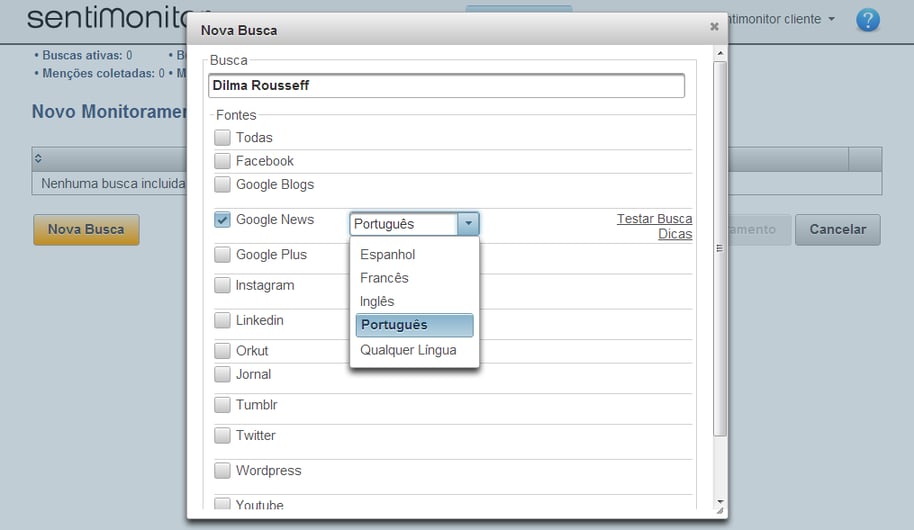Click the sentimonitor logo
The width and height of the screenshot is (914, 530).
[107, 17]
